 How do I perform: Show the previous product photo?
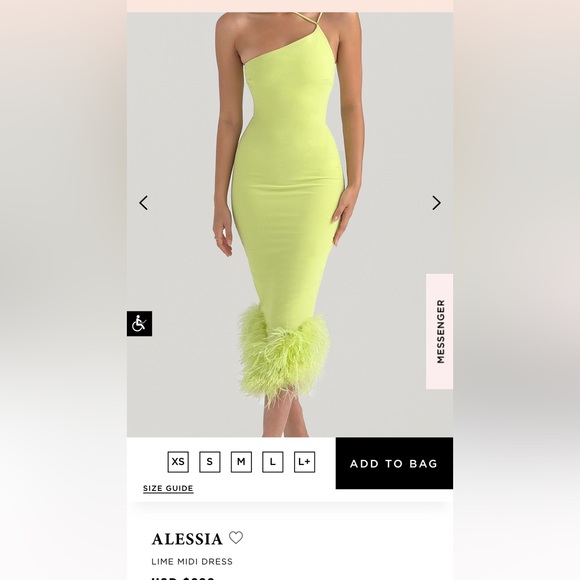[144, 203]
